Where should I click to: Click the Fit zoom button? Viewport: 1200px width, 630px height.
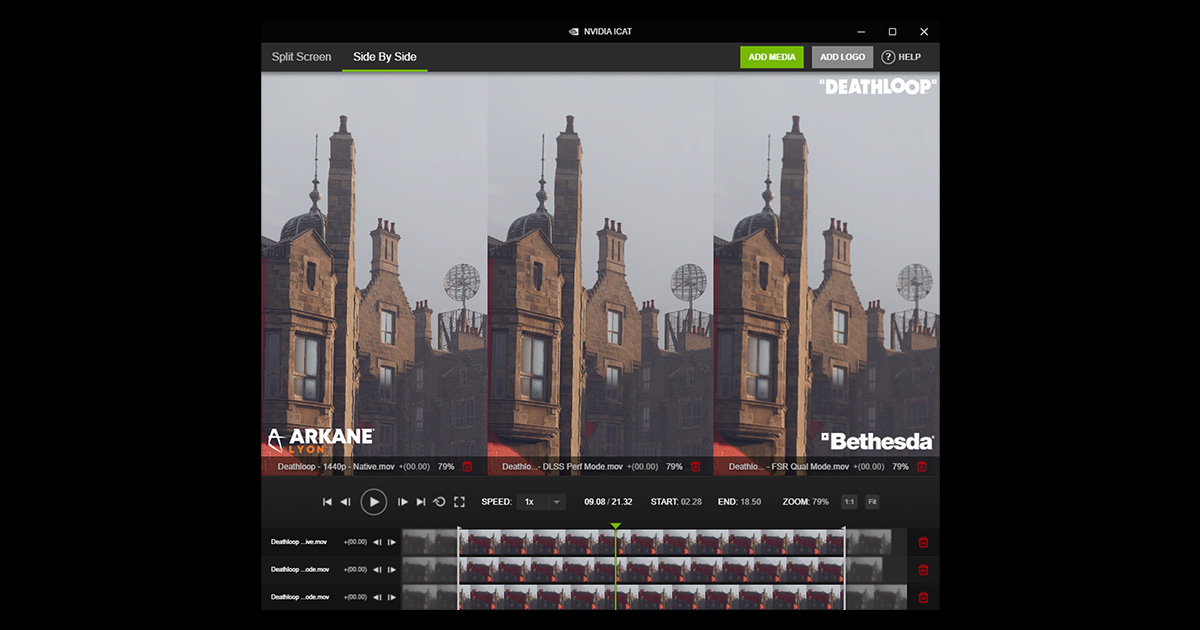(872, 502)
